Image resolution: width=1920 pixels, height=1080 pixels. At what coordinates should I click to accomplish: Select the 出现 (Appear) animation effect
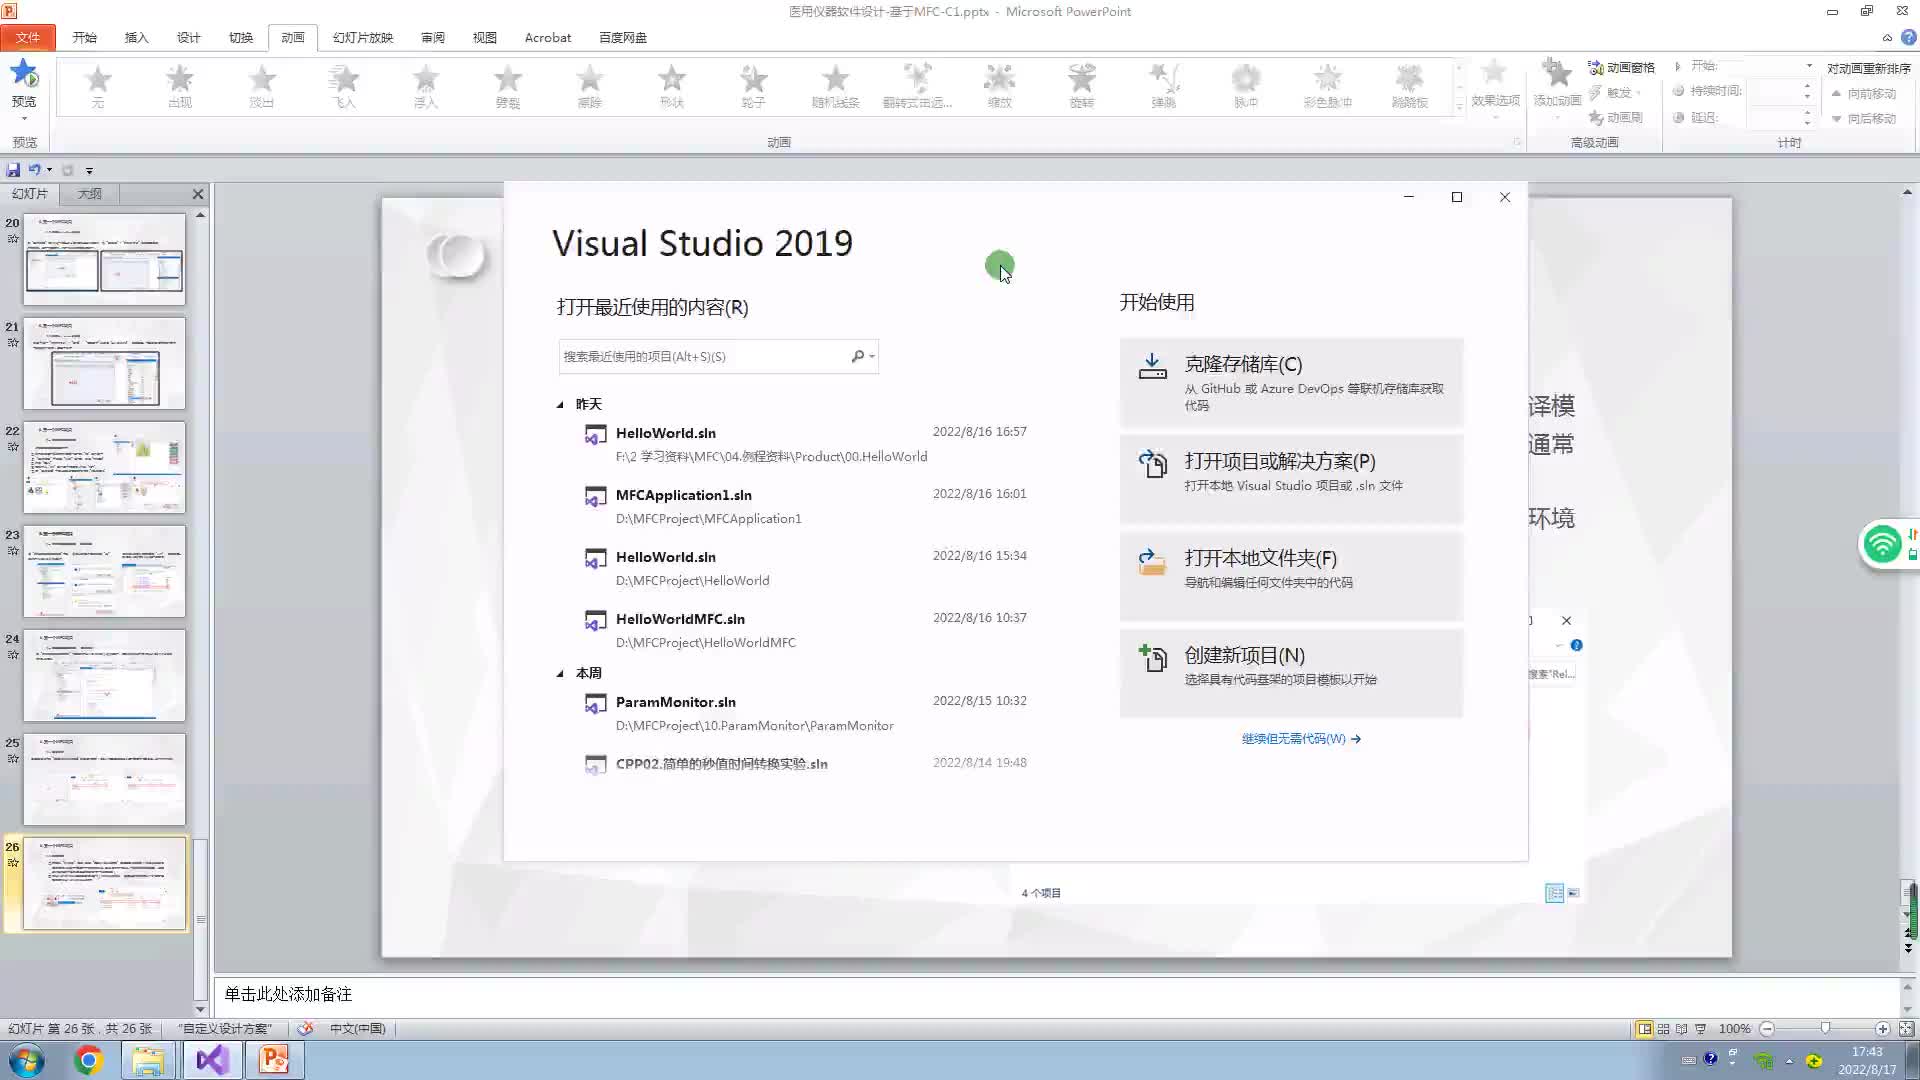pyautogui.click(x=180, y=86)
